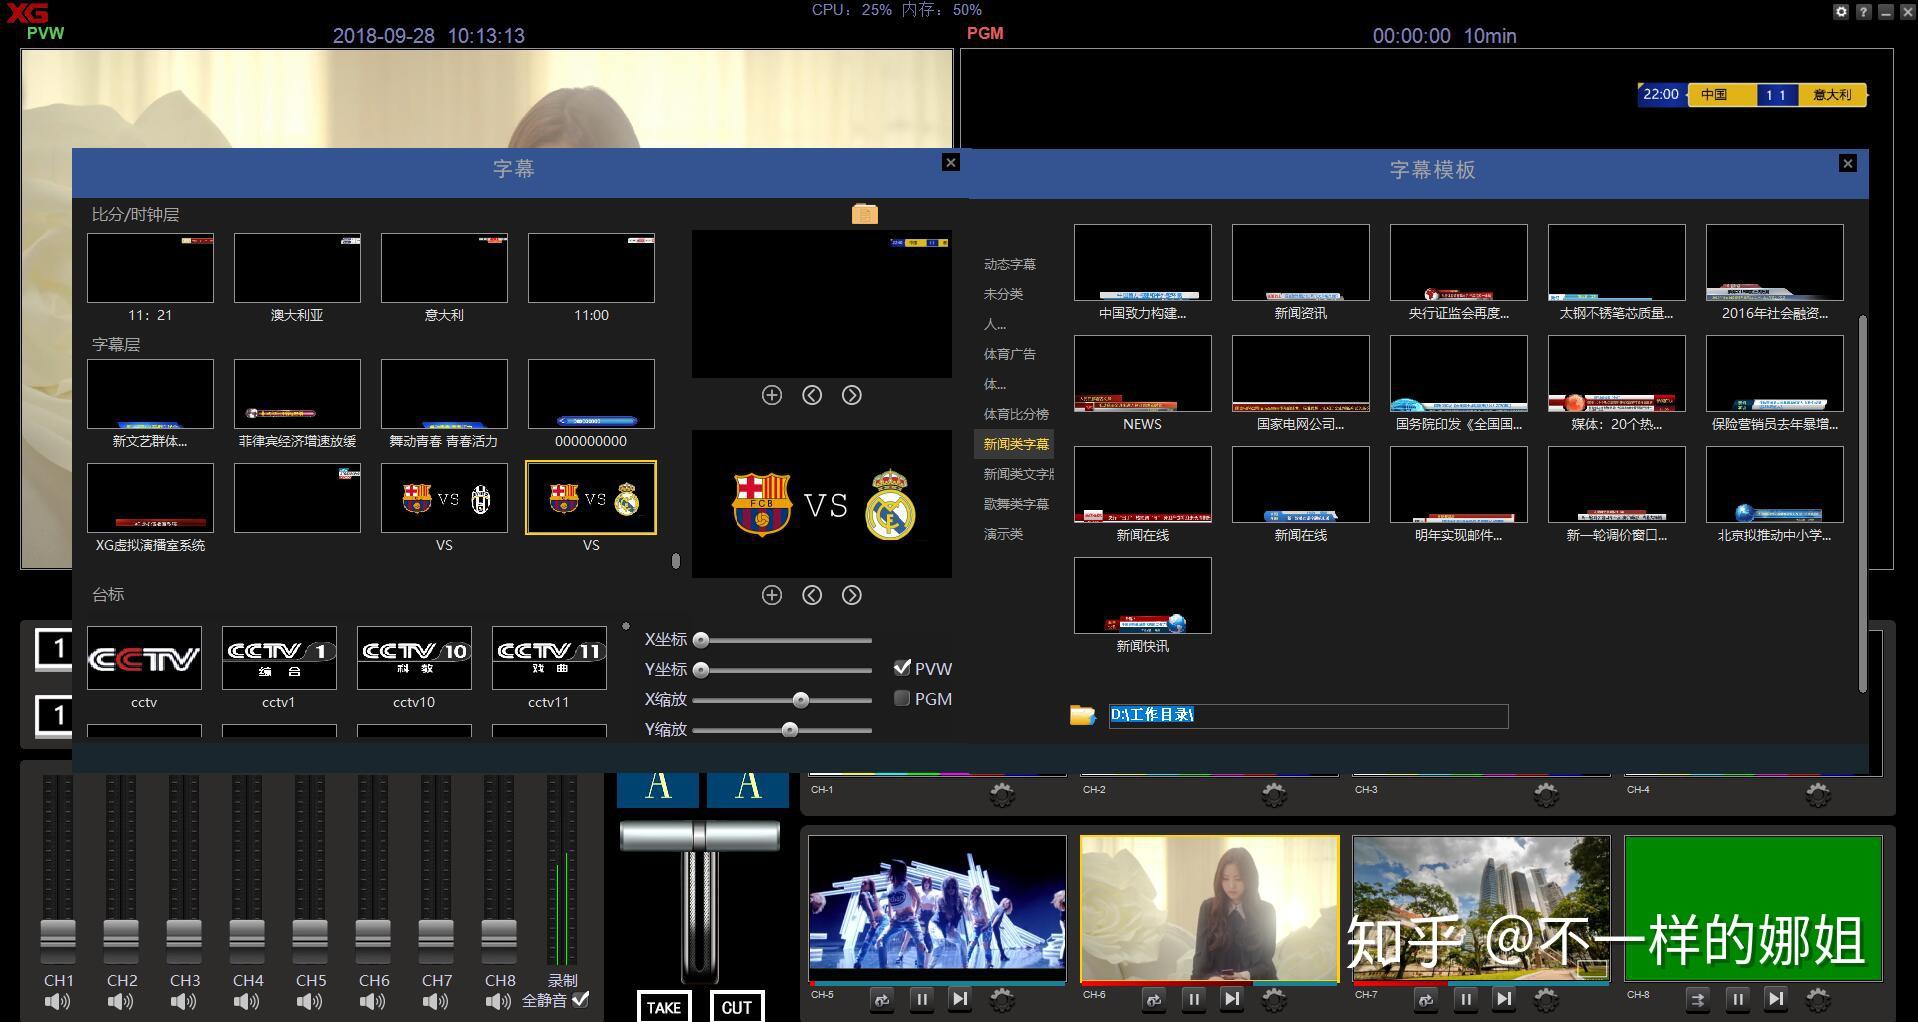Skip to next clip on CH-6
The width and height of the screenshot is (1918, 1022).
[x=1231, y=999]
